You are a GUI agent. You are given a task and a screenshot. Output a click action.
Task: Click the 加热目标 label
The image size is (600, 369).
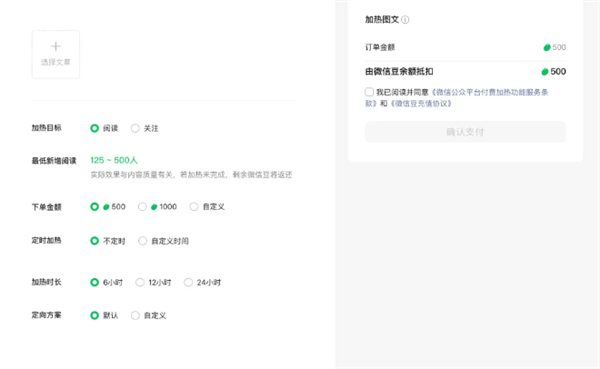tap(46, 128)
